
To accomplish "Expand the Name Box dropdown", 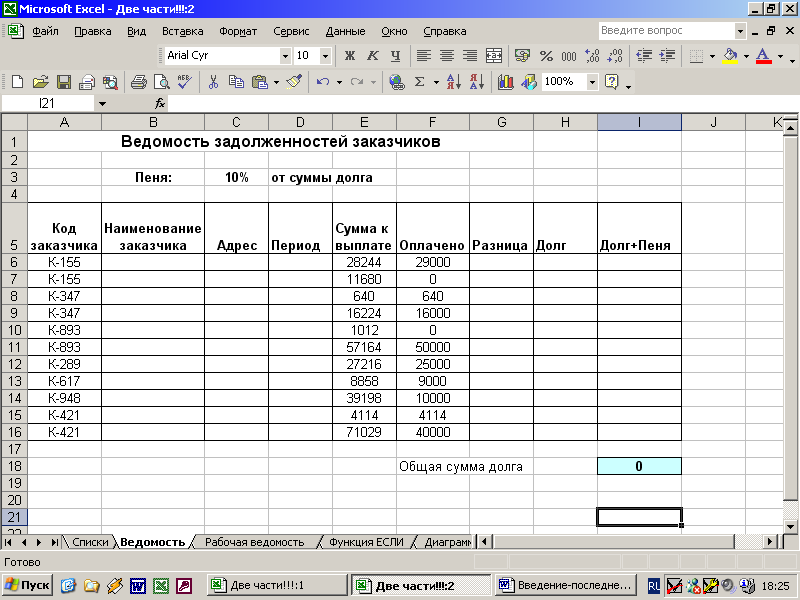I will coord(102,104).
